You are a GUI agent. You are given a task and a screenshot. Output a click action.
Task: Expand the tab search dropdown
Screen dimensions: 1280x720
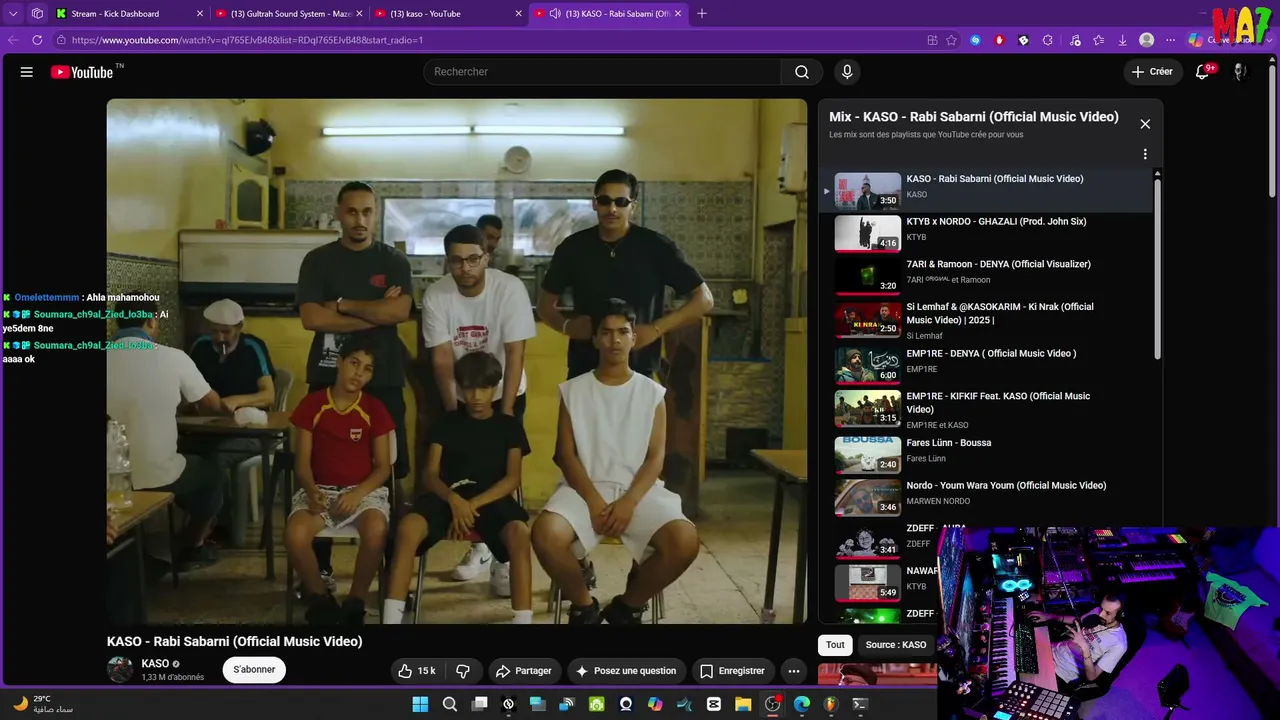13,14
